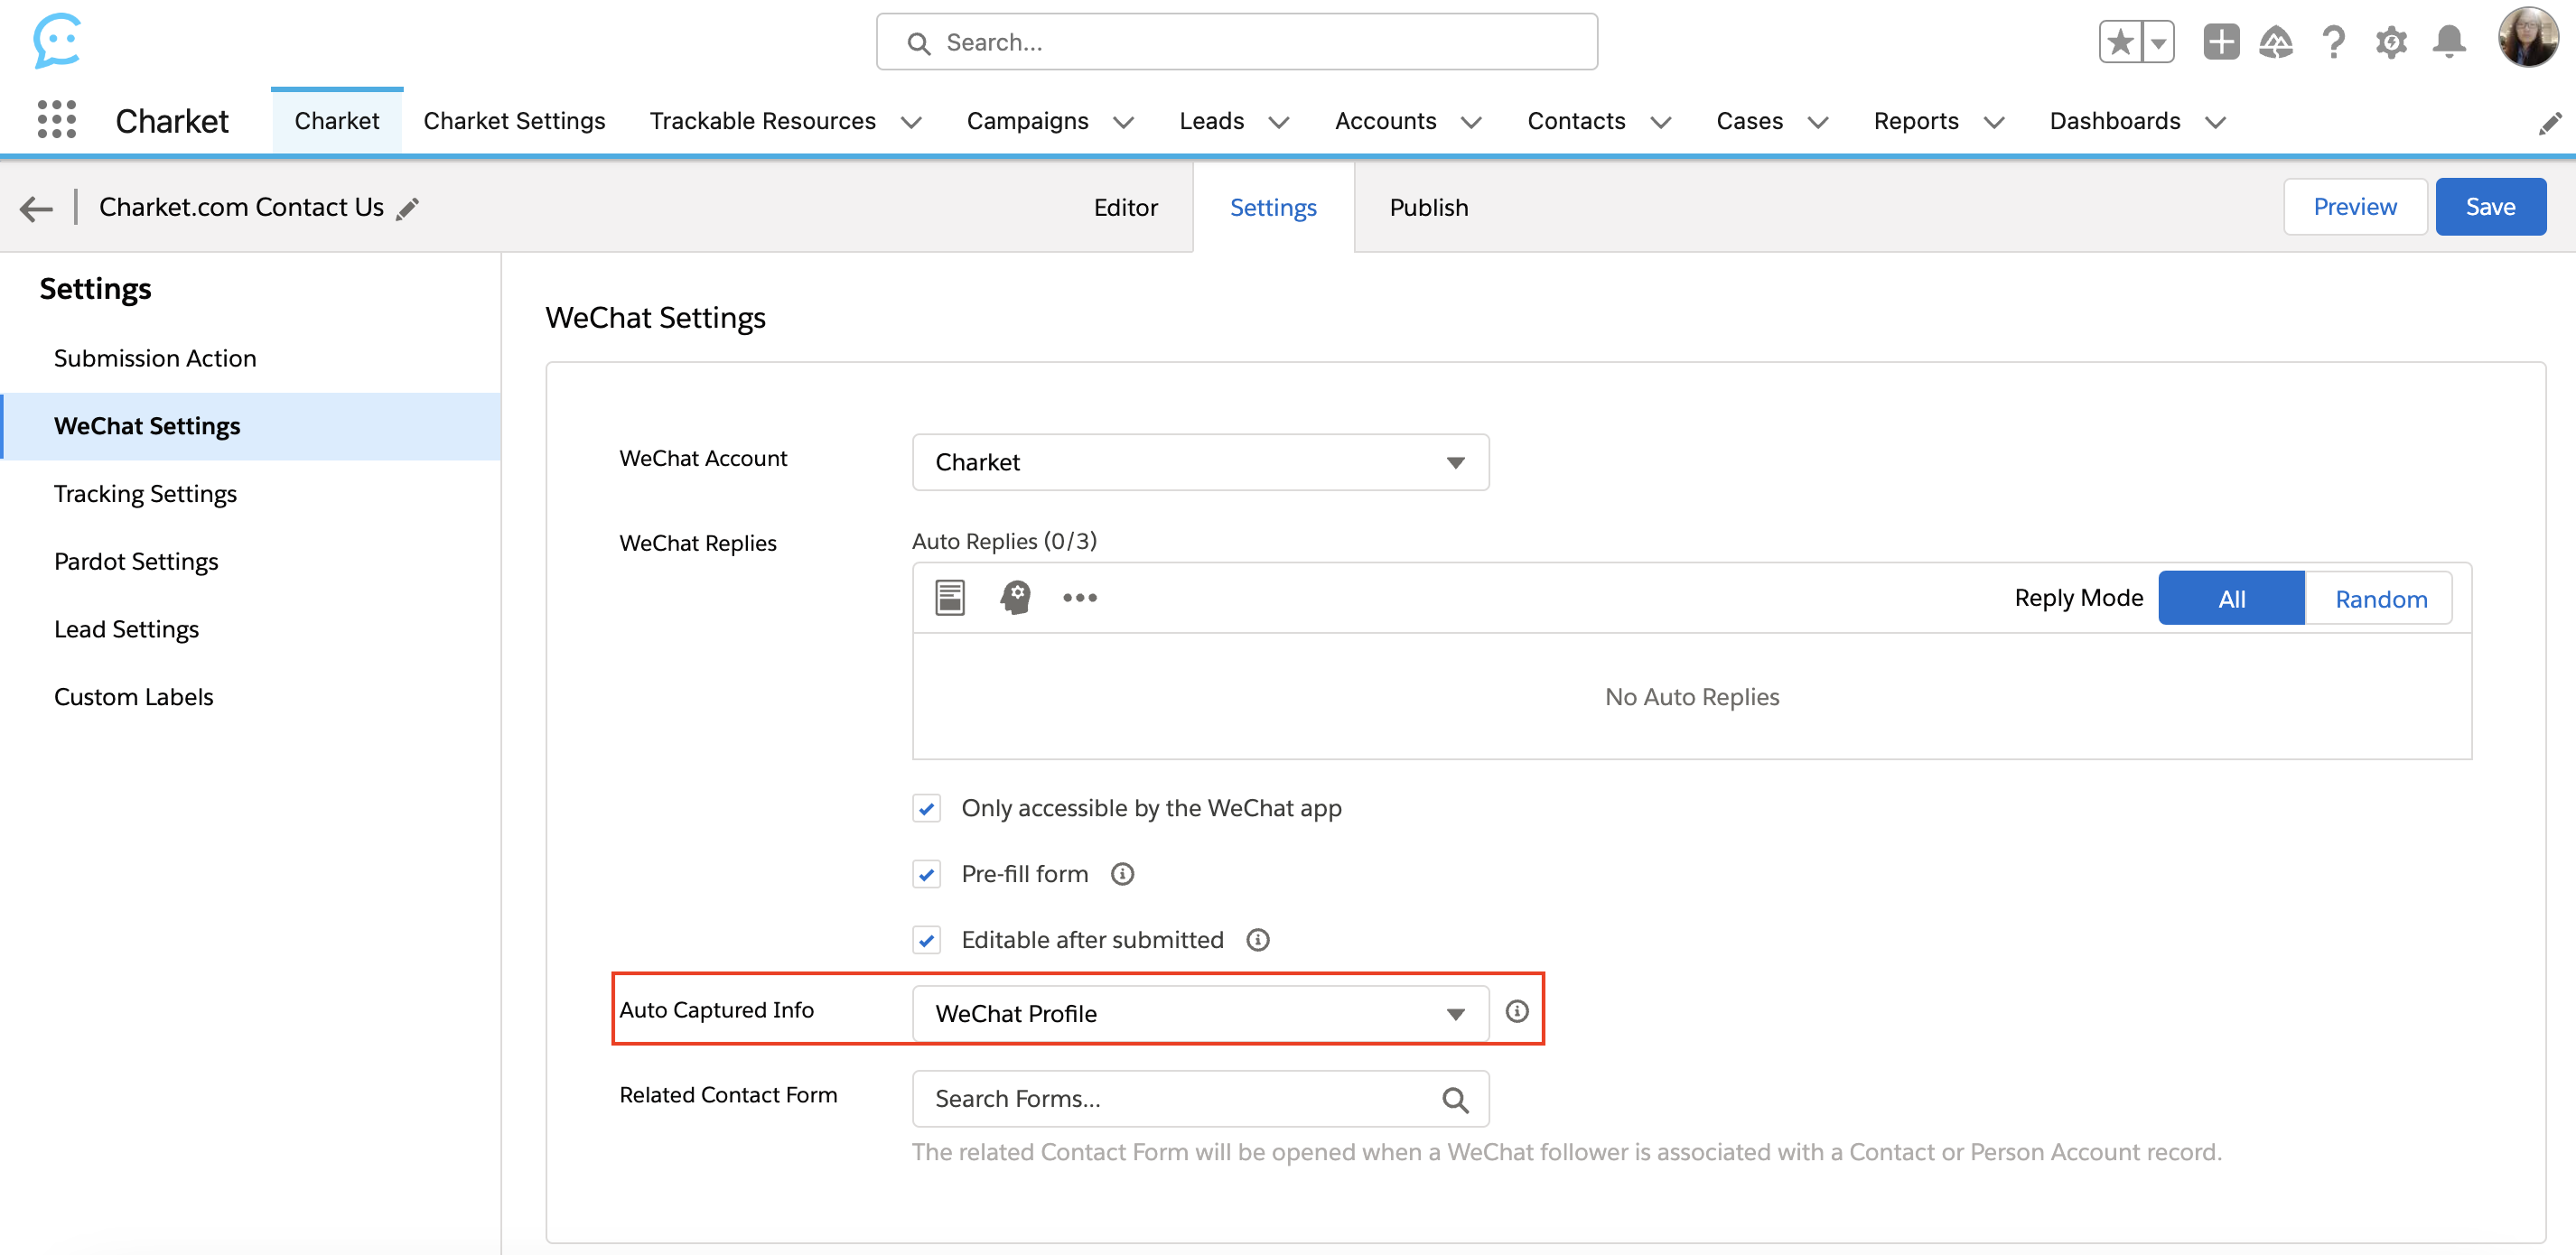Screen dimensions: 2576x1255
Task: Open the Dashboards tab
Action: [x=2114, y=121]
